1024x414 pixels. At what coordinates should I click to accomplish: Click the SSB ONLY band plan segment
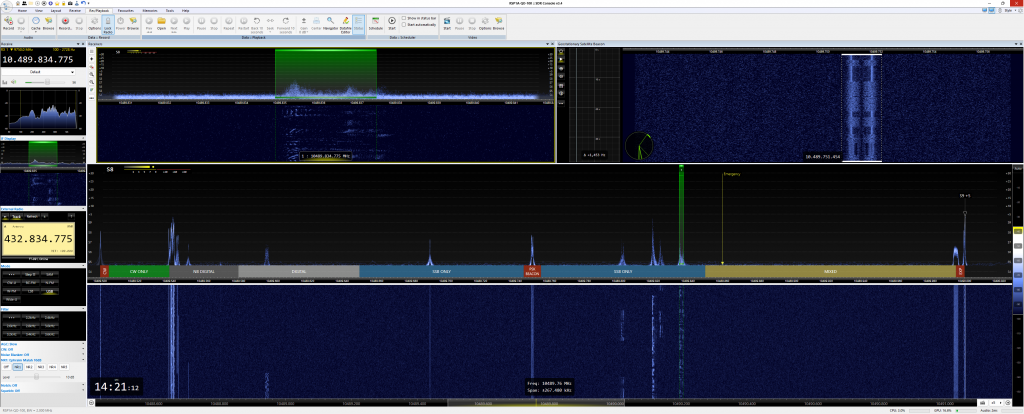(x=440, y=271)
